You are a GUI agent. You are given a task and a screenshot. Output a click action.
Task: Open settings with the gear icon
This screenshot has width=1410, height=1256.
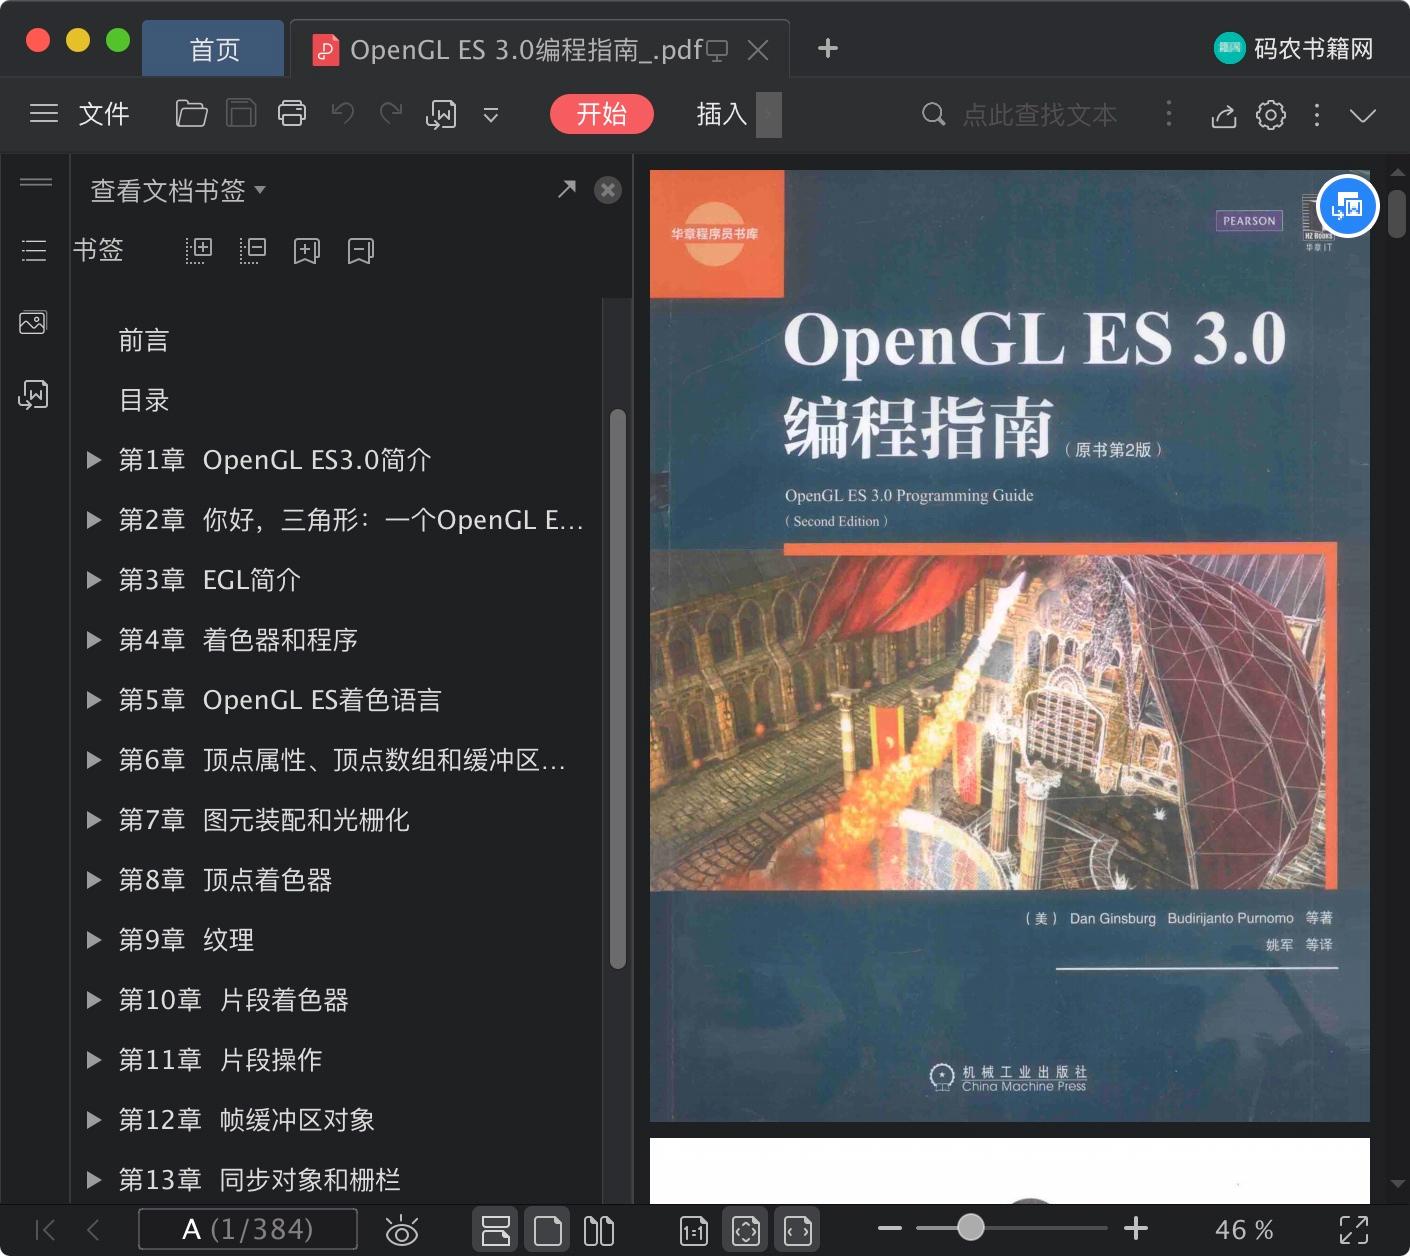[1271, 115]
